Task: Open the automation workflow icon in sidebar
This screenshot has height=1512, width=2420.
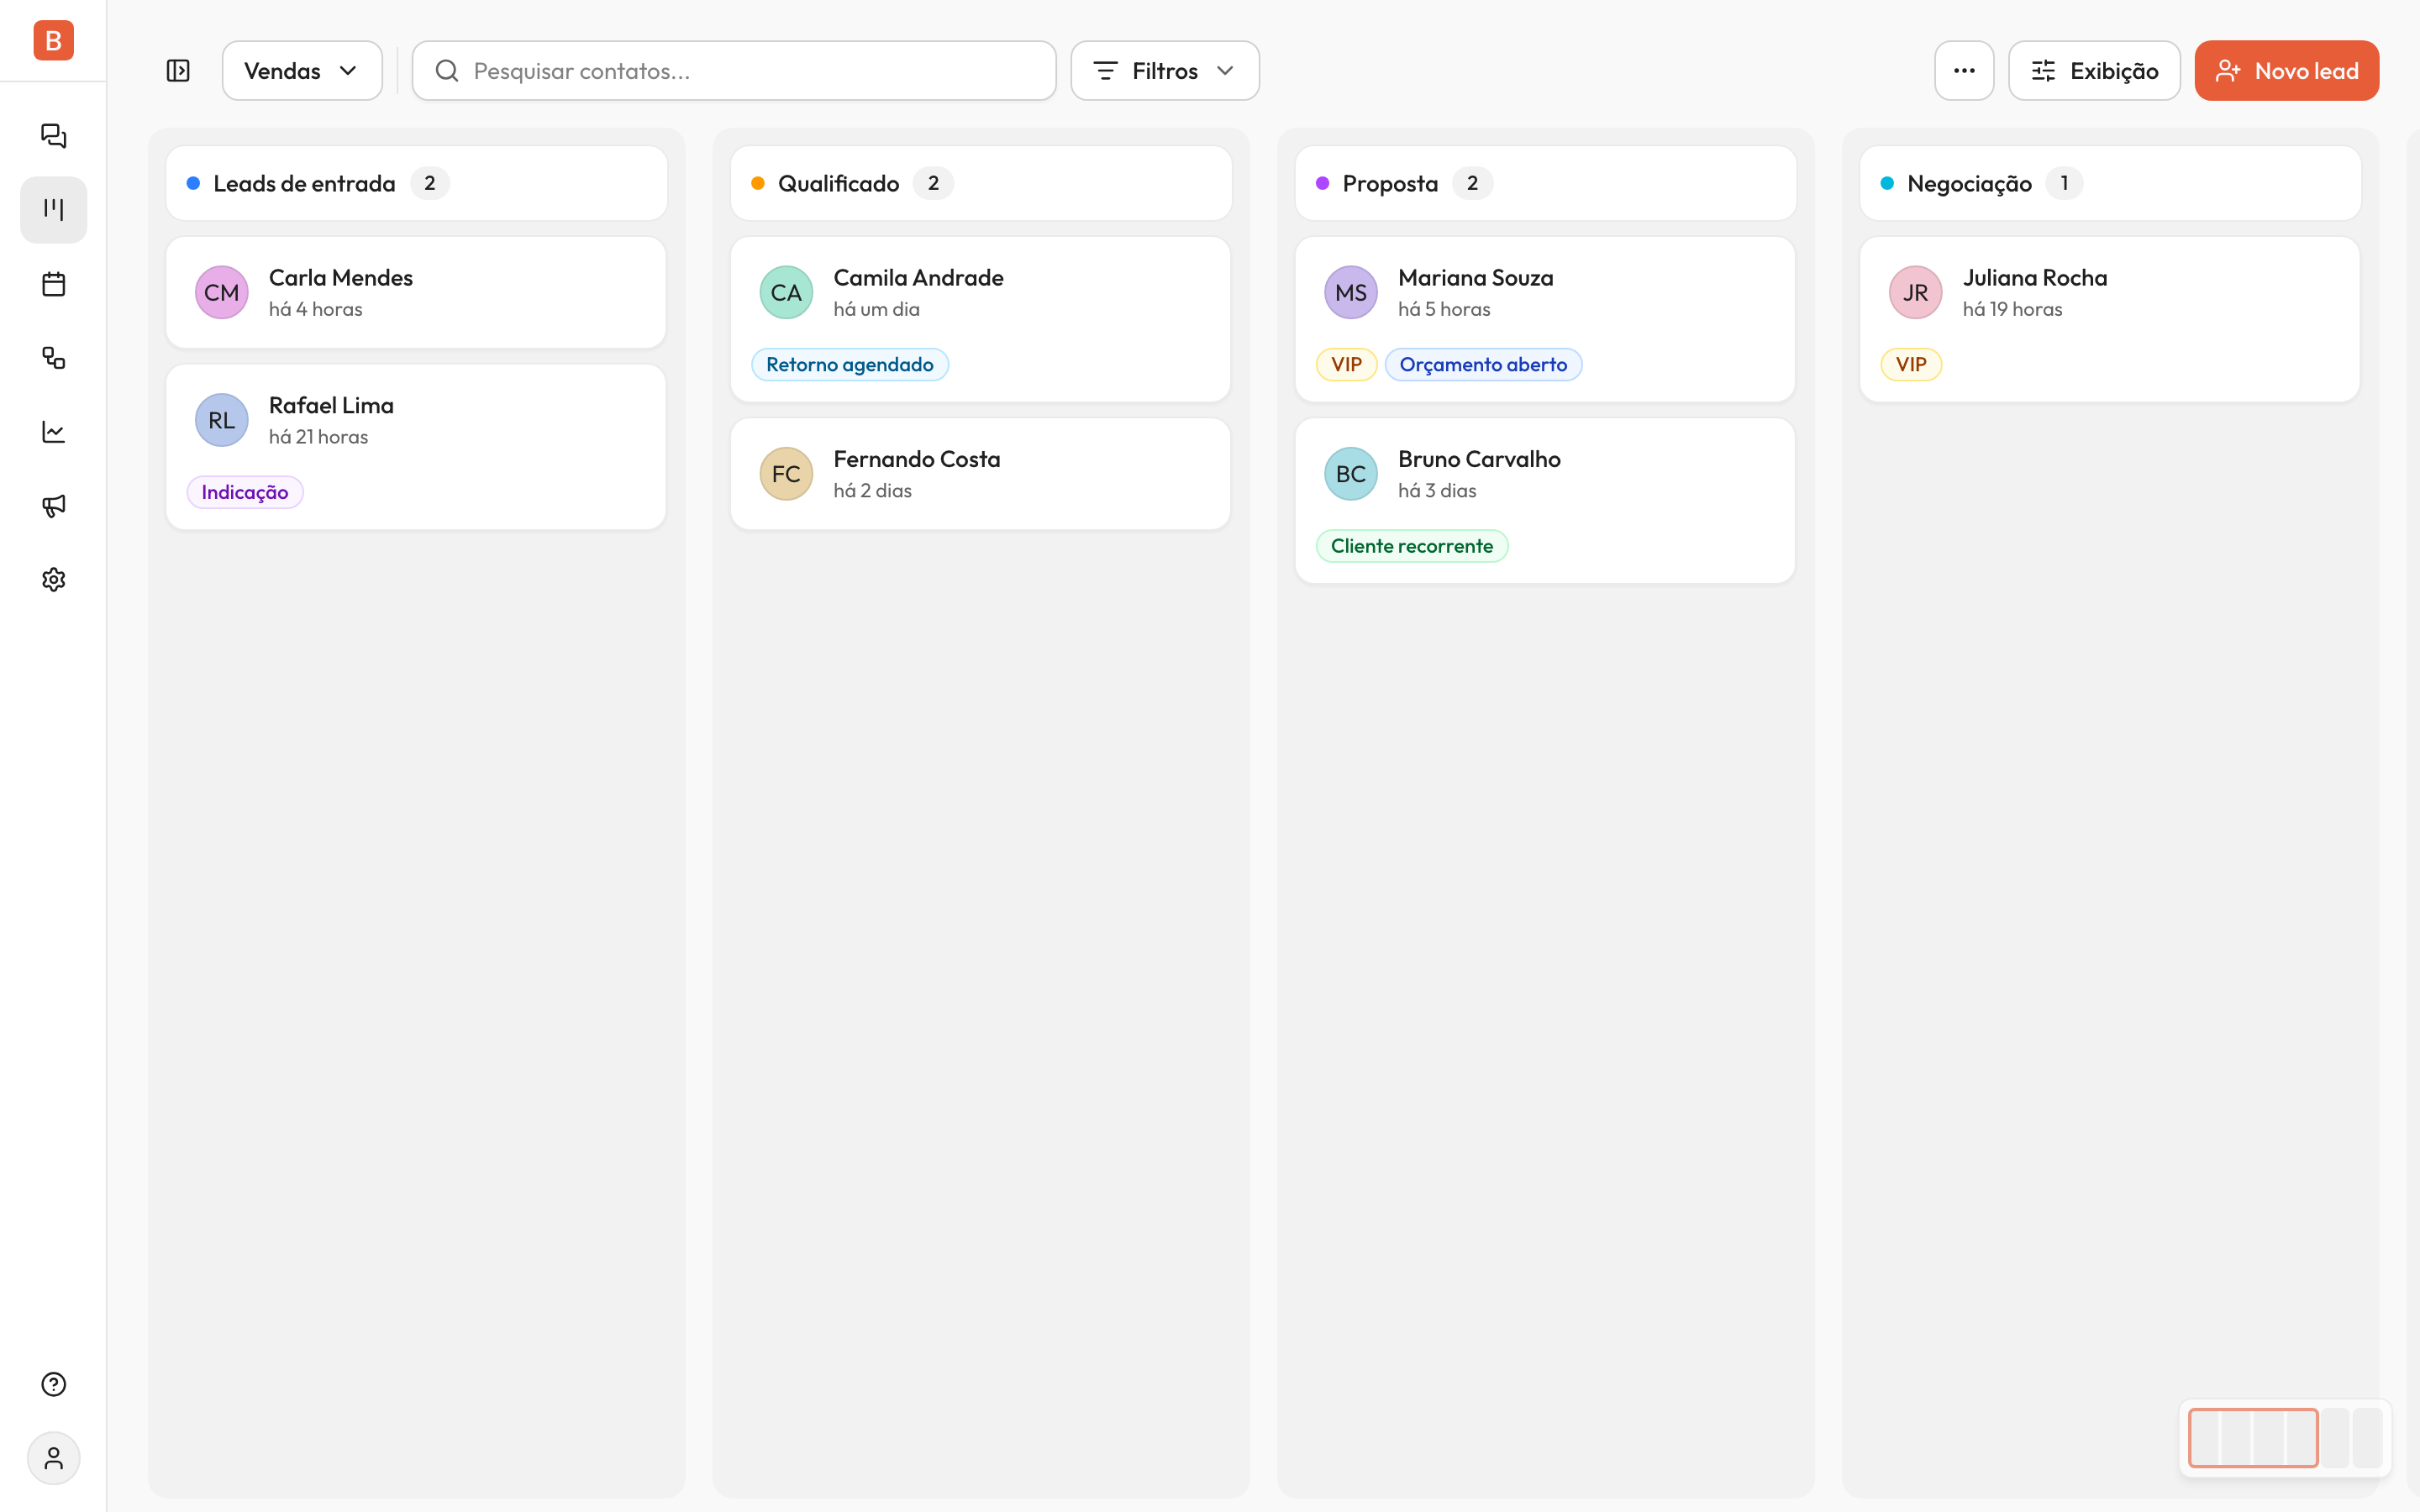Action: tap(53, 358)
